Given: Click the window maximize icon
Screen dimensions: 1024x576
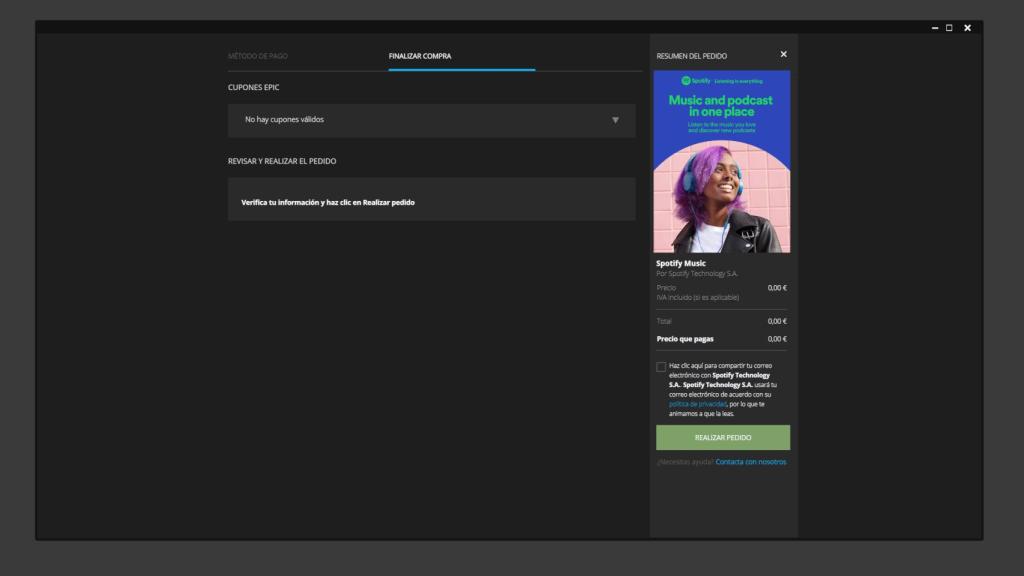Looking at the screenshot, I should [950, 28].
